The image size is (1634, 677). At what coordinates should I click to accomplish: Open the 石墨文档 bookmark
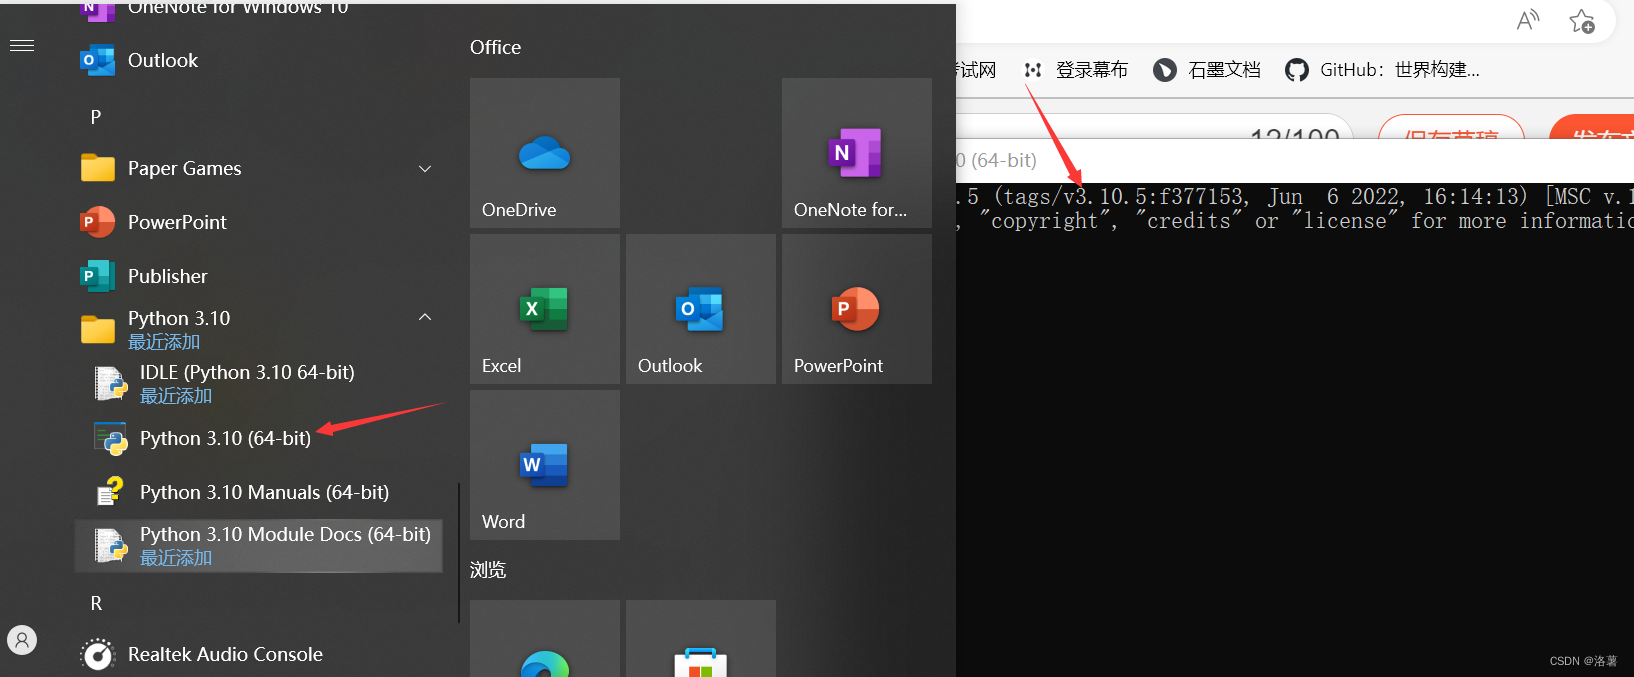[1207, 70]
